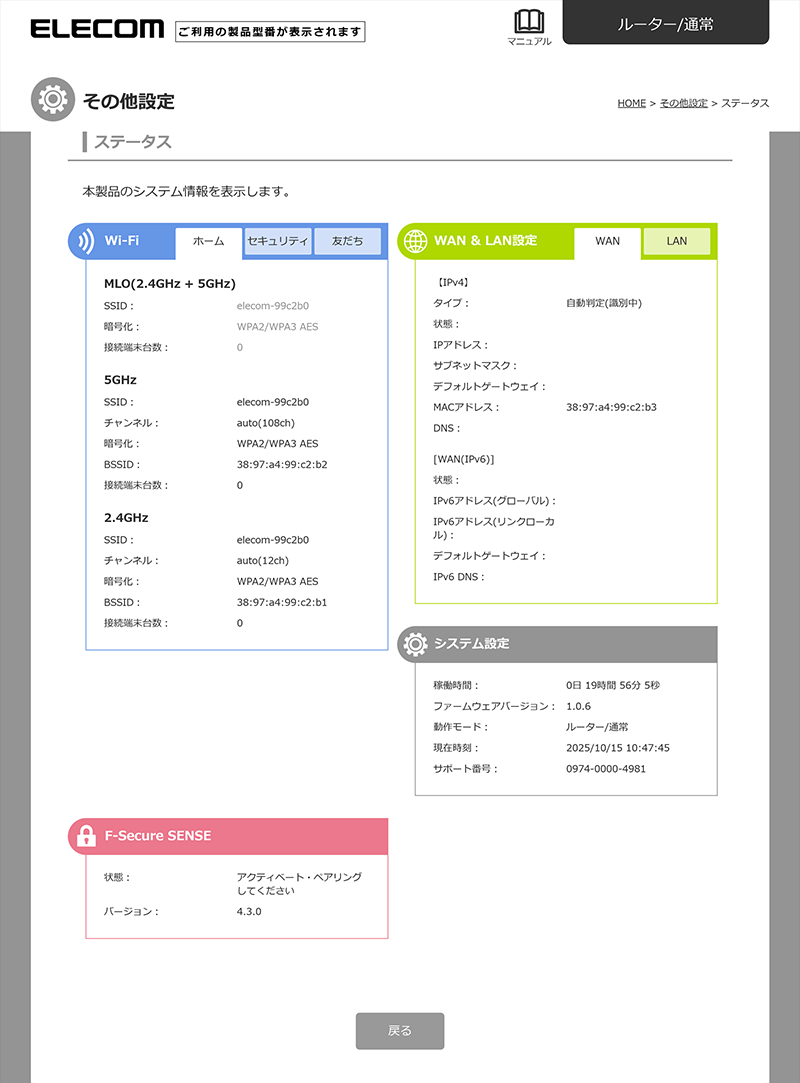800x1083 pixels.
Task: Select the ホーム Wi-Fi tab
Action: (208, 242)
